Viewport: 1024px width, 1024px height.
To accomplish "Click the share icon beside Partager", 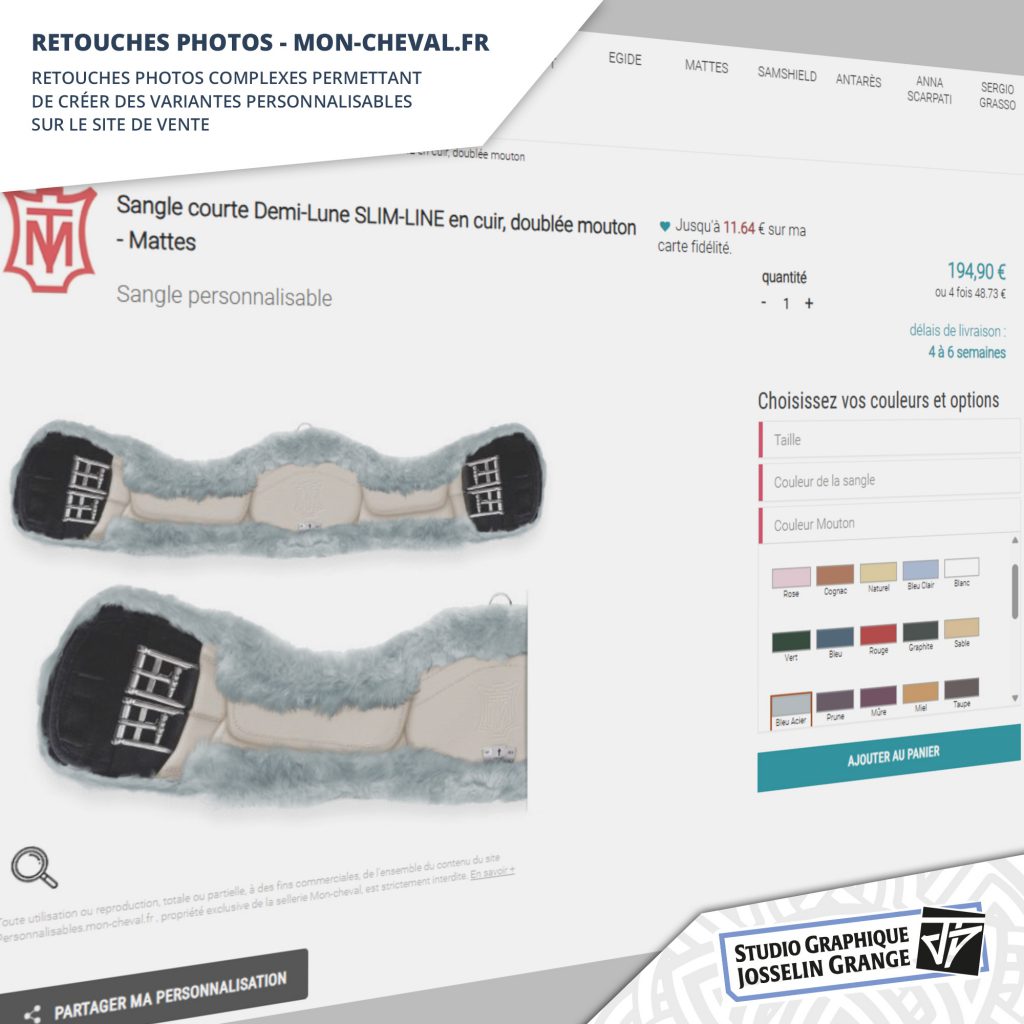I will [x=32, y=1014].
